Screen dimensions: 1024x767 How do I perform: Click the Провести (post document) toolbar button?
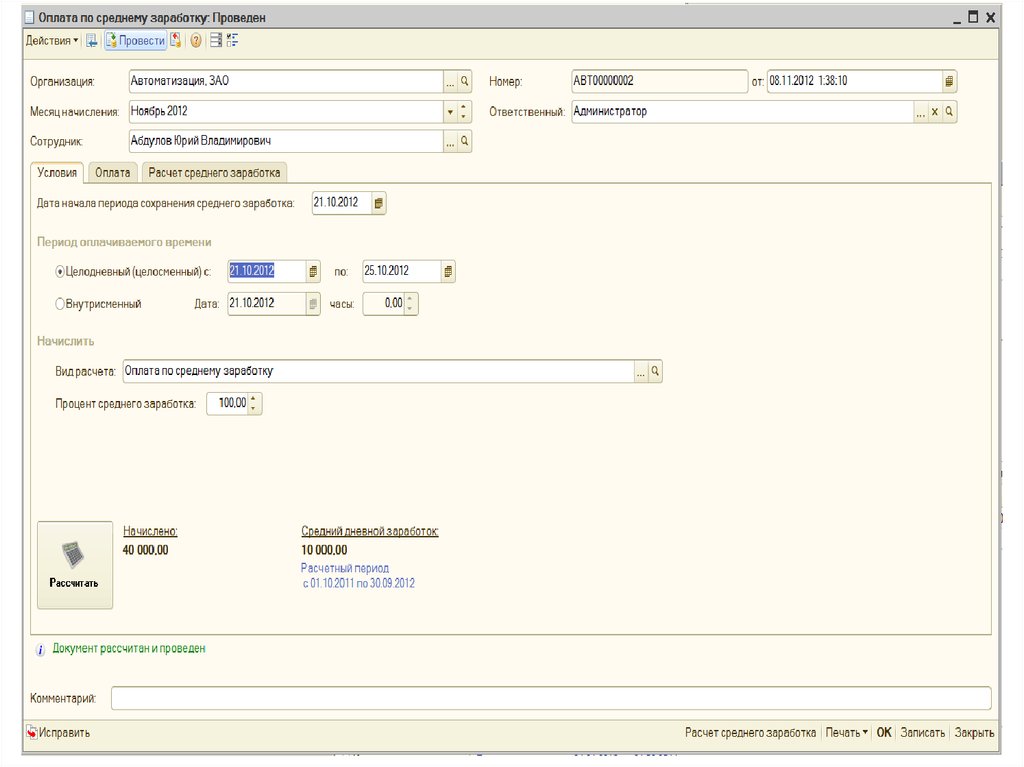click(135, 41)
